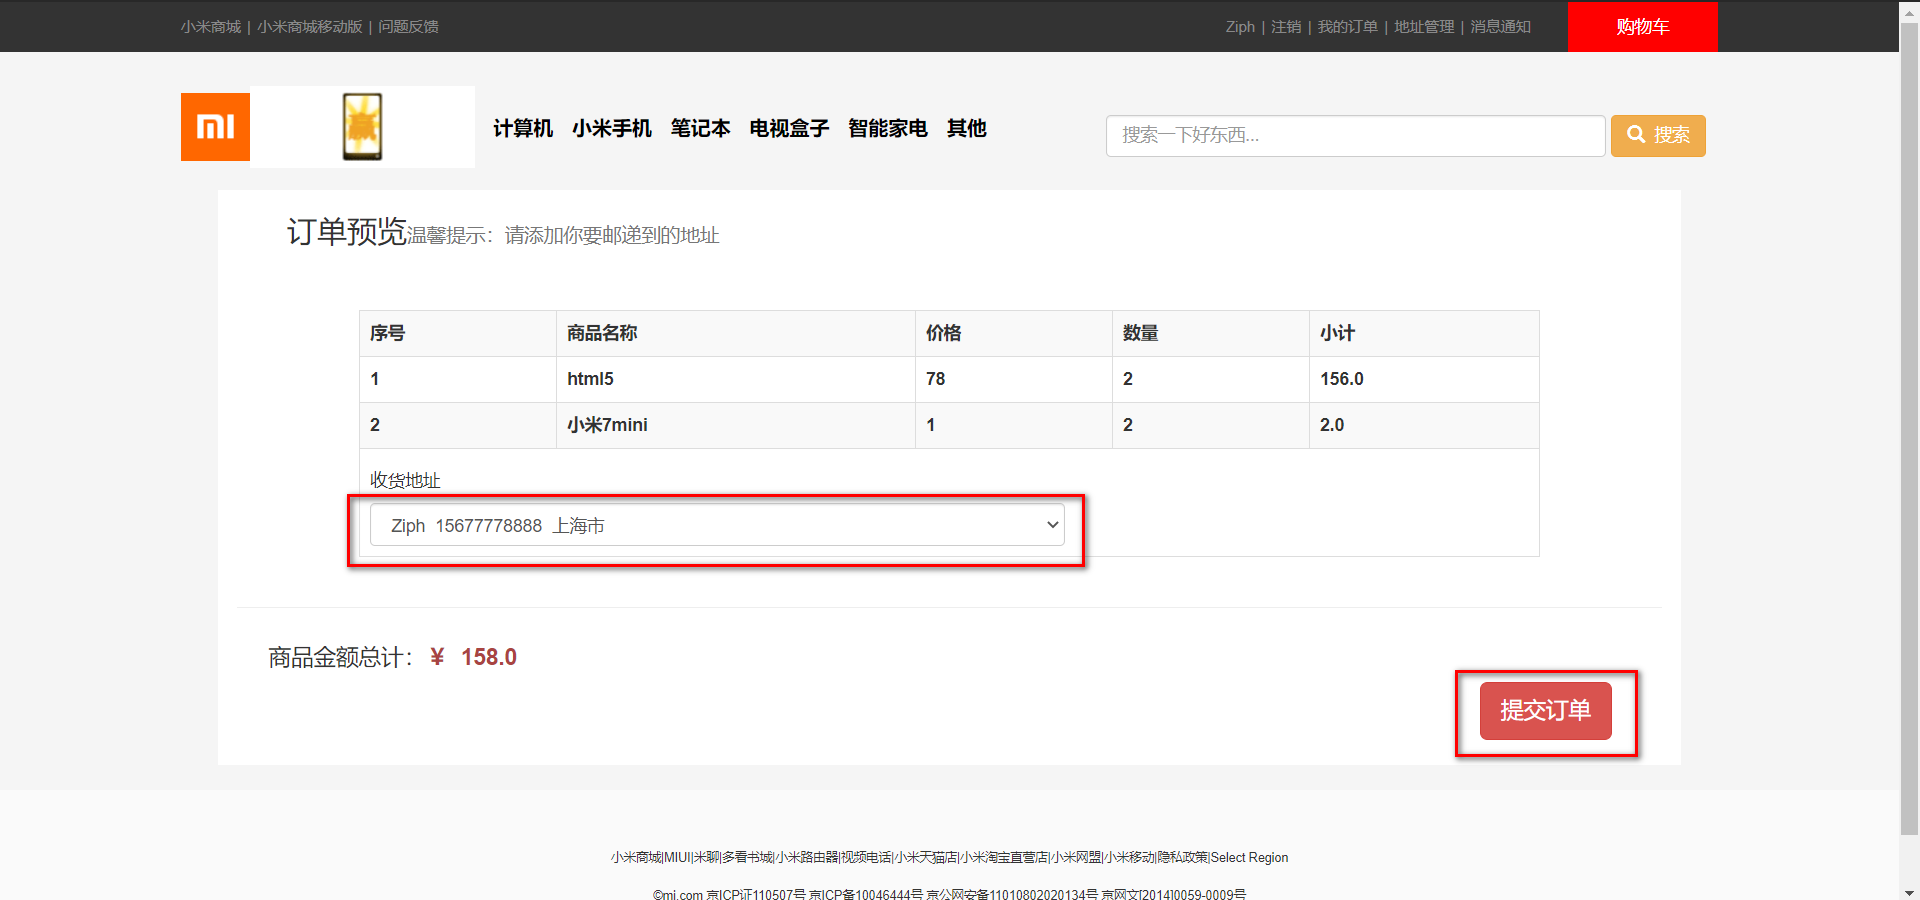Click the 数量 column header
Screen dimensions: 1920x900
click(1210, 333)
